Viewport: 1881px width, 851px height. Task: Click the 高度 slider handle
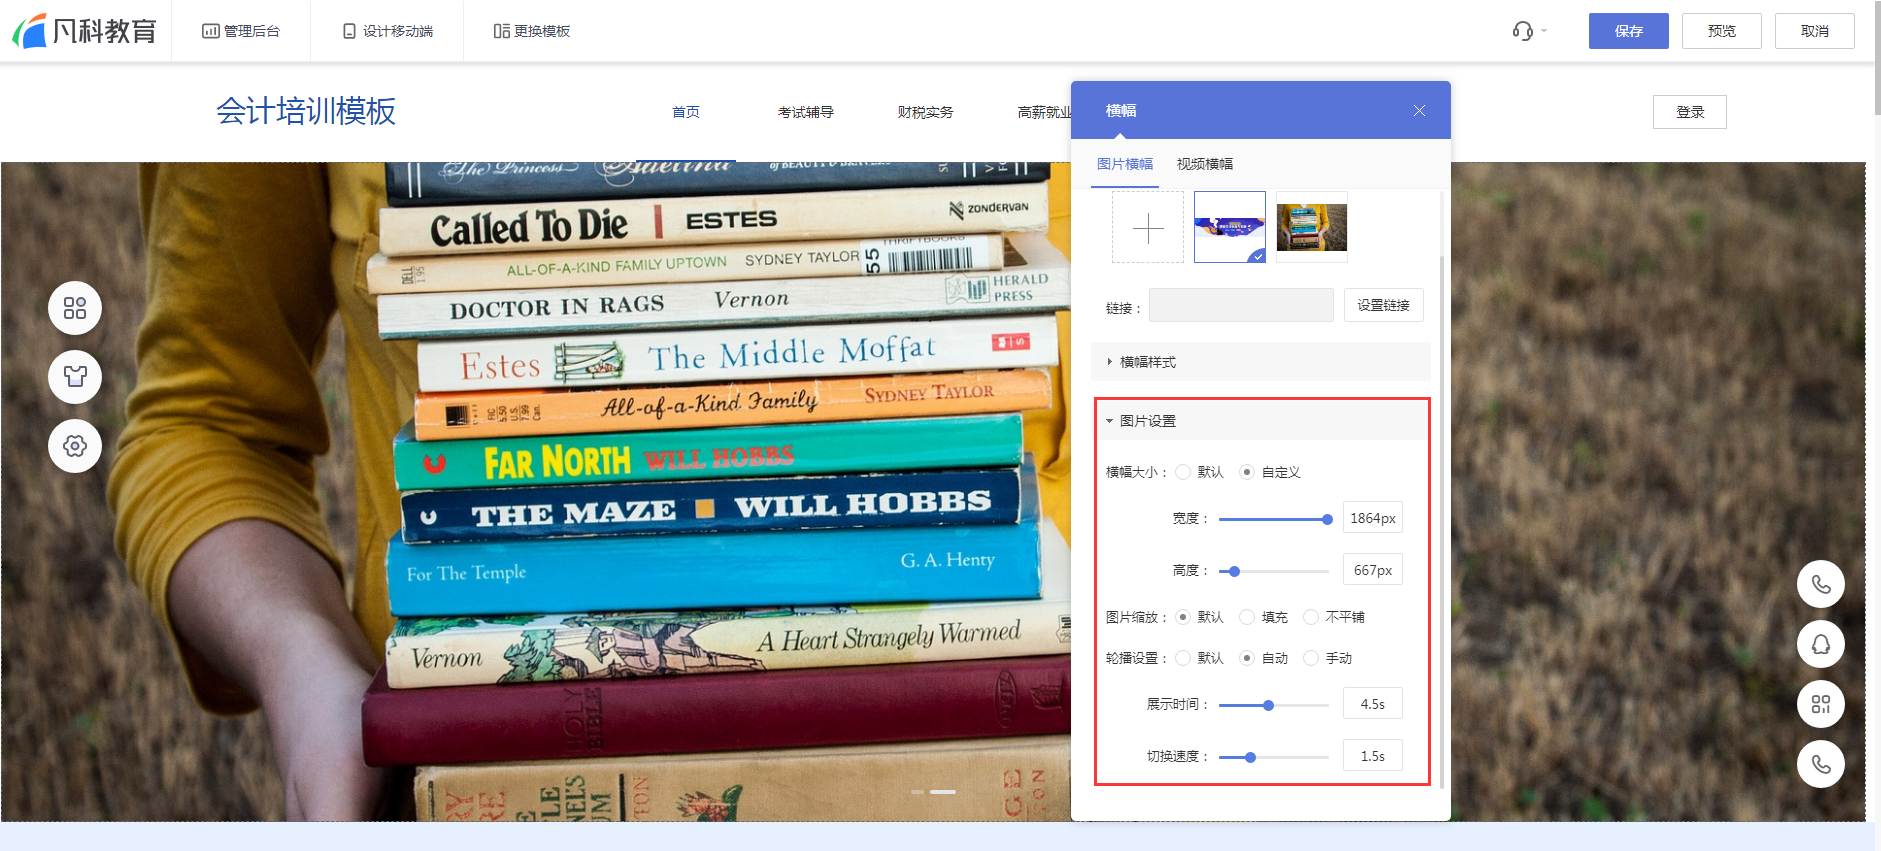point(1235,571)
